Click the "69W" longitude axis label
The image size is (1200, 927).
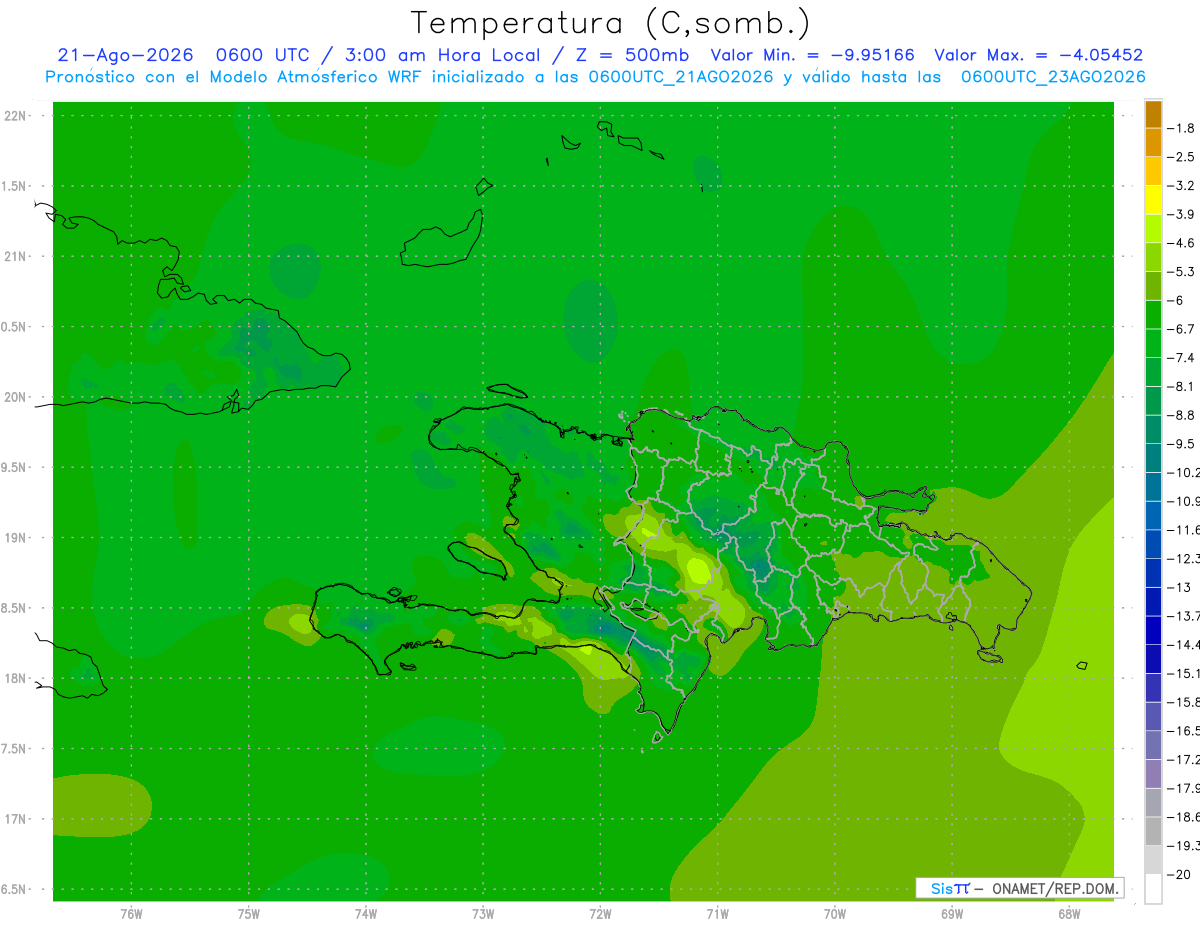[952, 914]
